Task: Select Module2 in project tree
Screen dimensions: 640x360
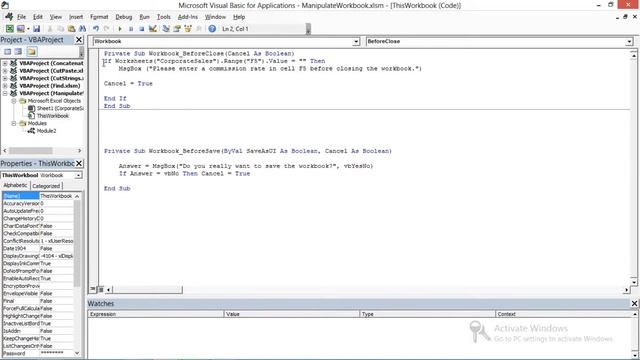Action: click(x=46, y=131)
